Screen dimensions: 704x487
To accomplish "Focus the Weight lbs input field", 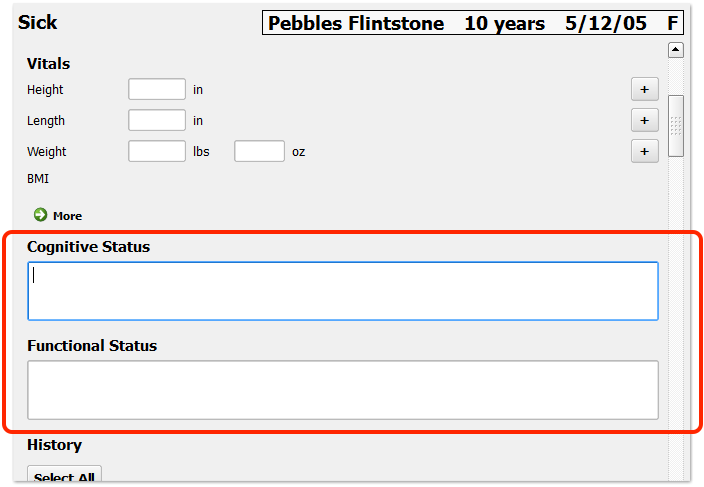I will click(x=157, y=151).
